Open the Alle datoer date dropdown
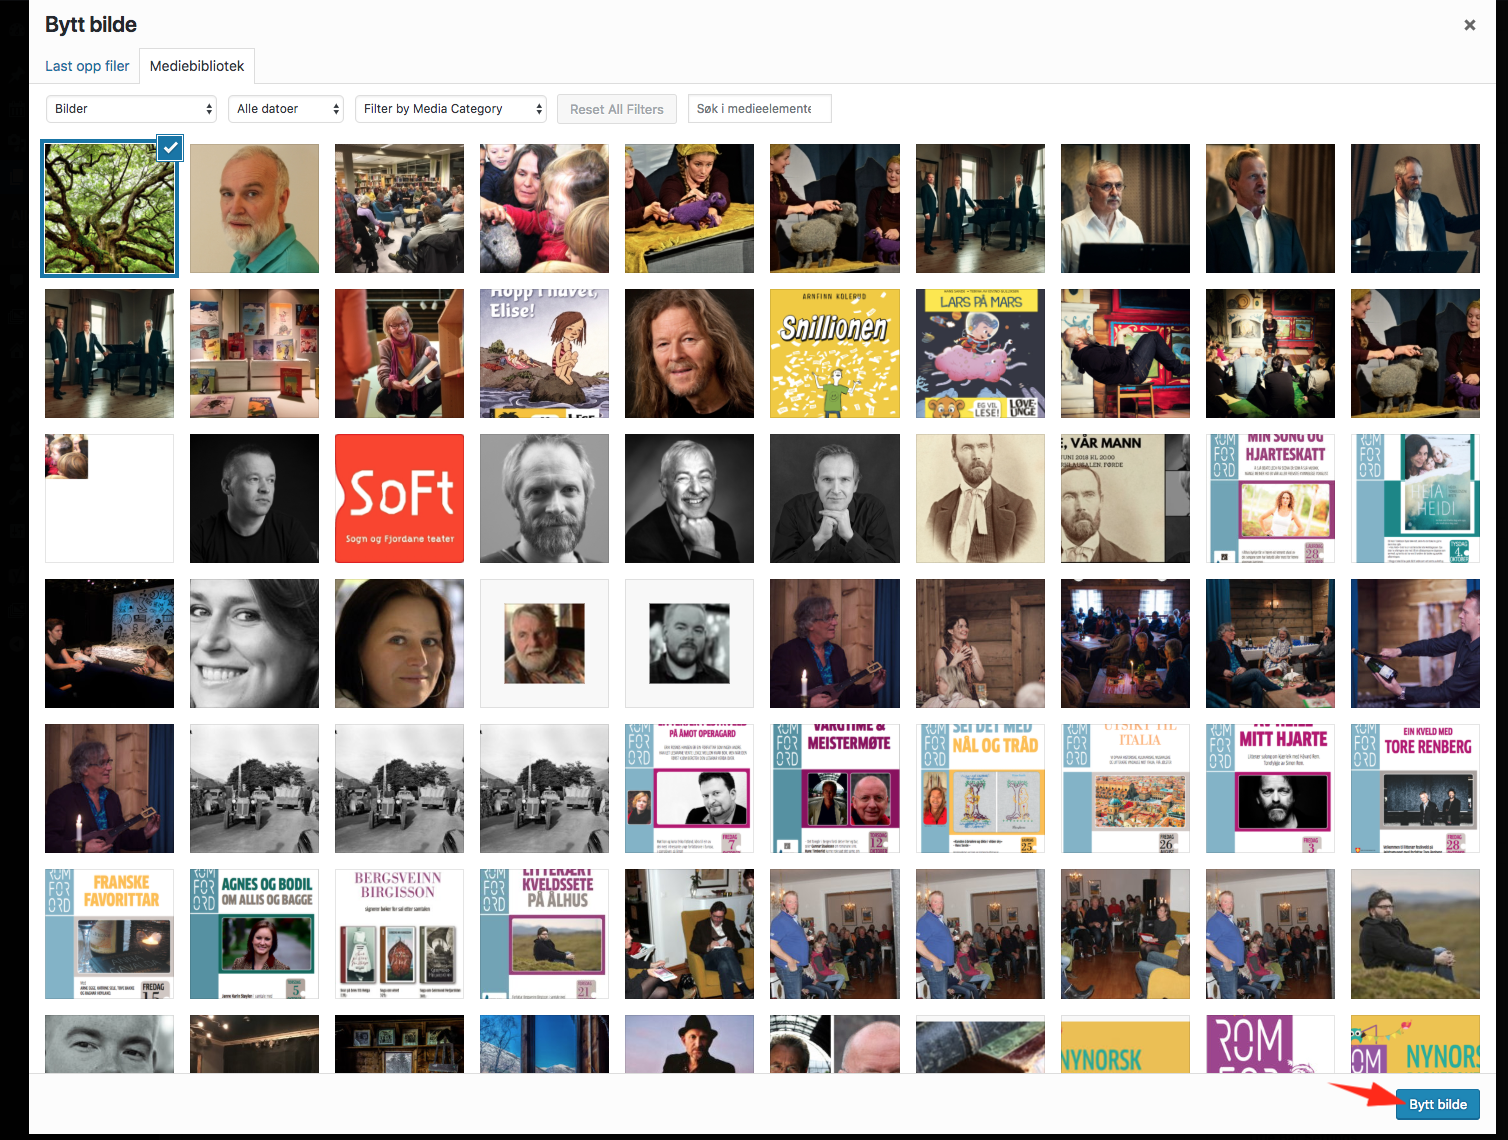Screen dimensions: 1508x1140 [287, 109]
